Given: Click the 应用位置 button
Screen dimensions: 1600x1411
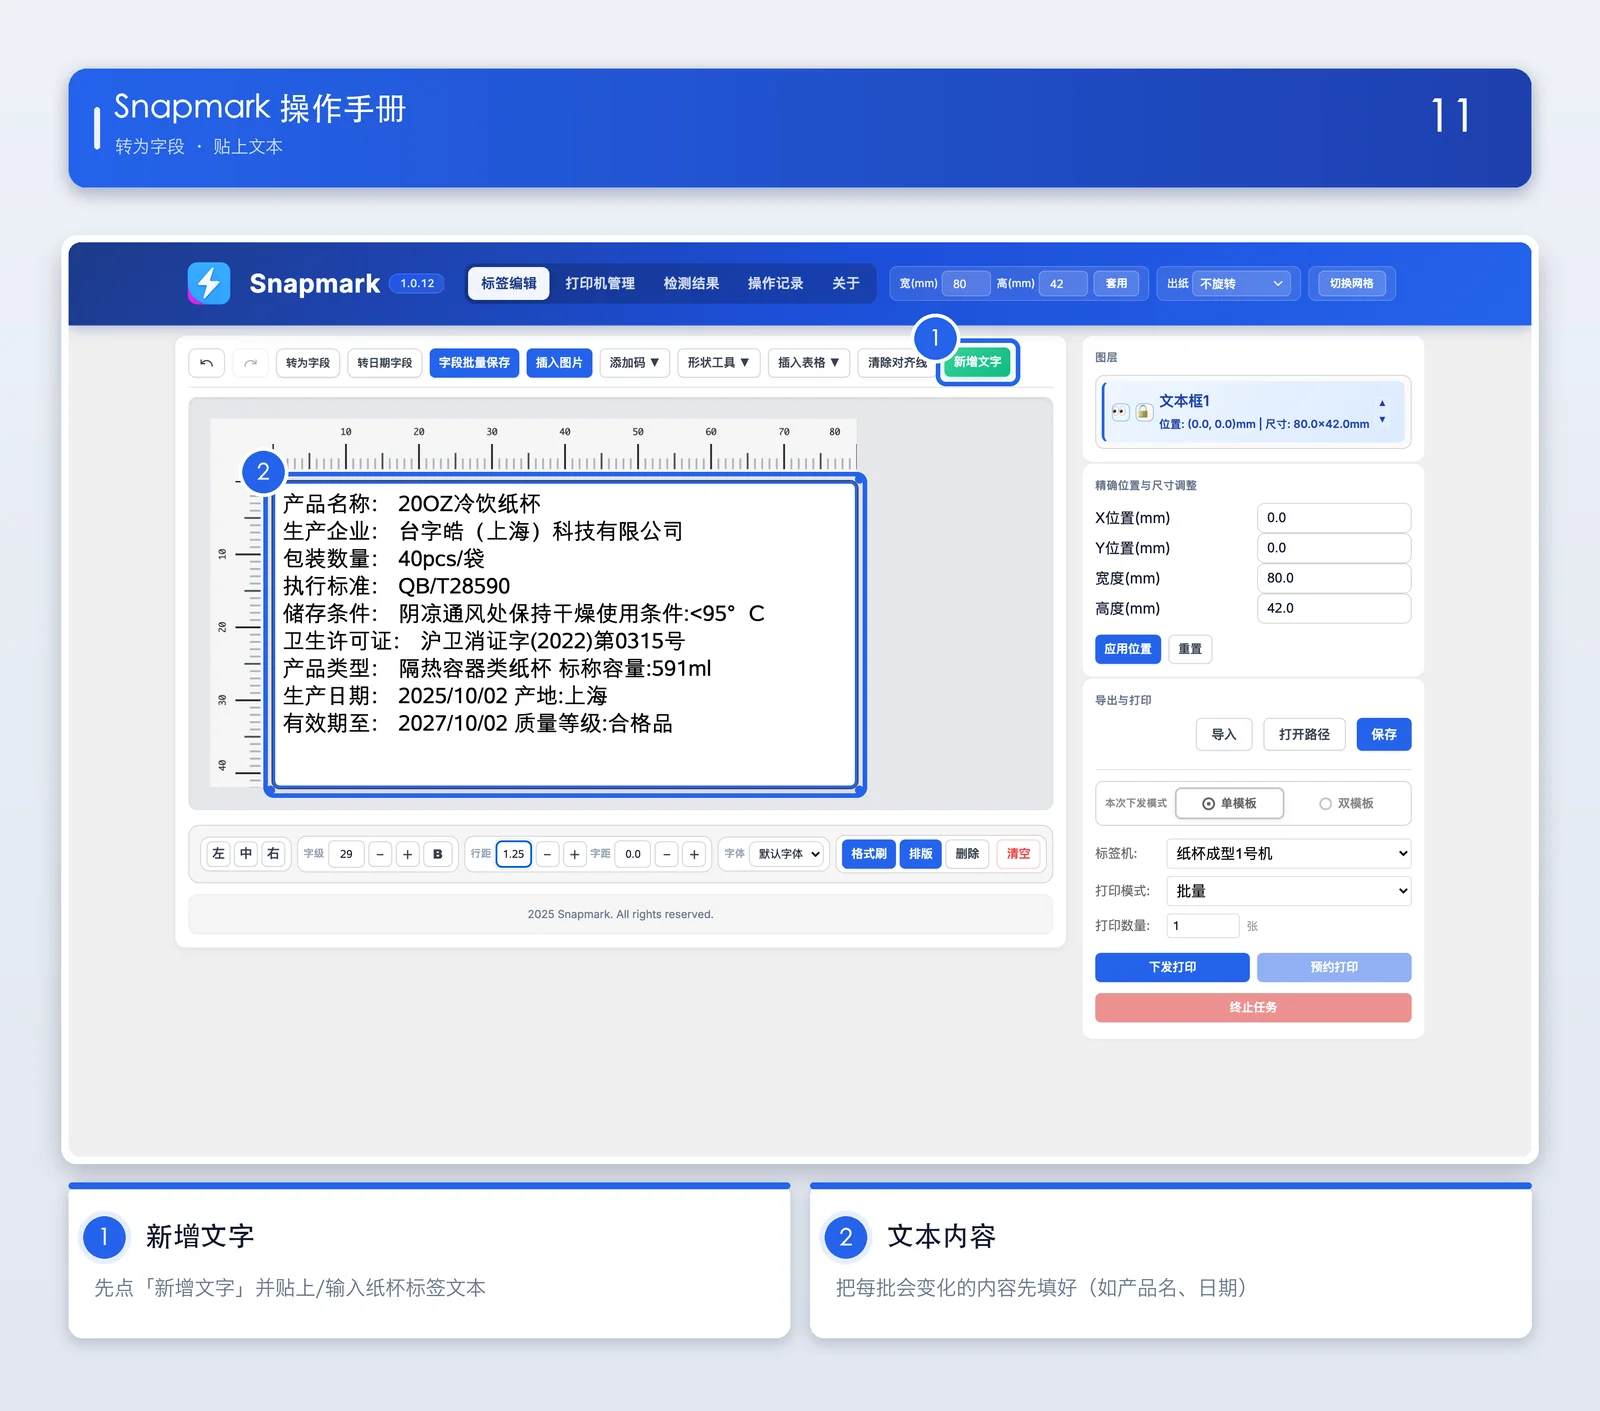Looking at the screenshot, I should point(1128,649).
